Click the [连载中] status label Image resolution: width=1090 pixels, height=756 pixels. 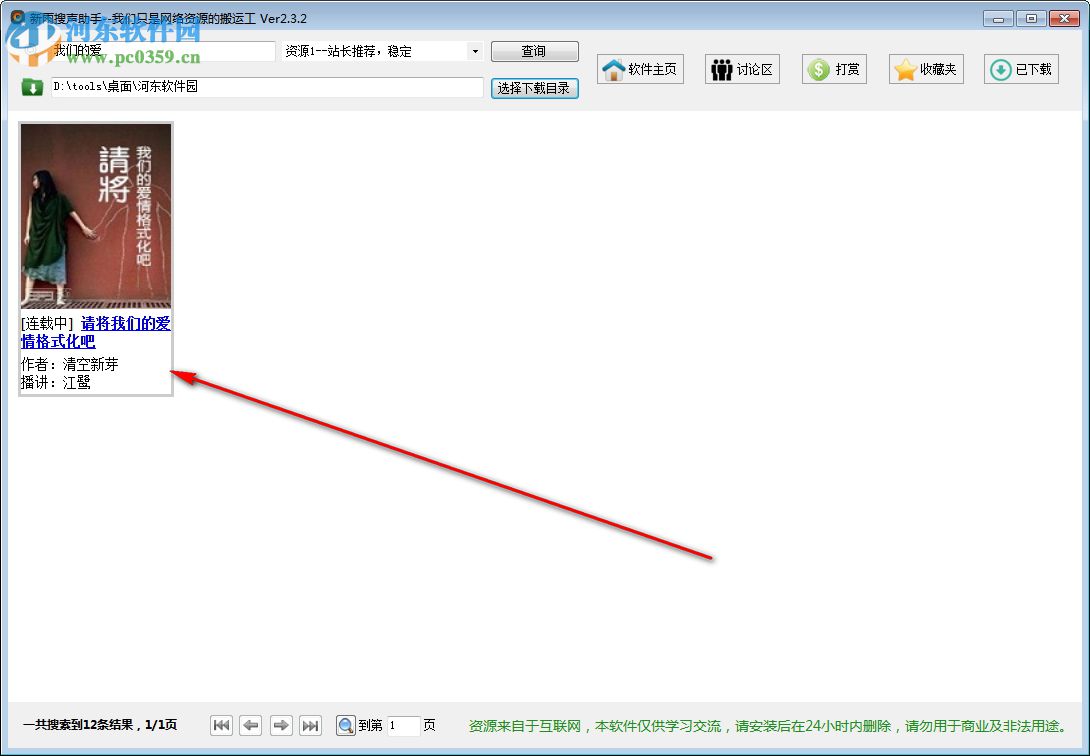pos(47,324)
